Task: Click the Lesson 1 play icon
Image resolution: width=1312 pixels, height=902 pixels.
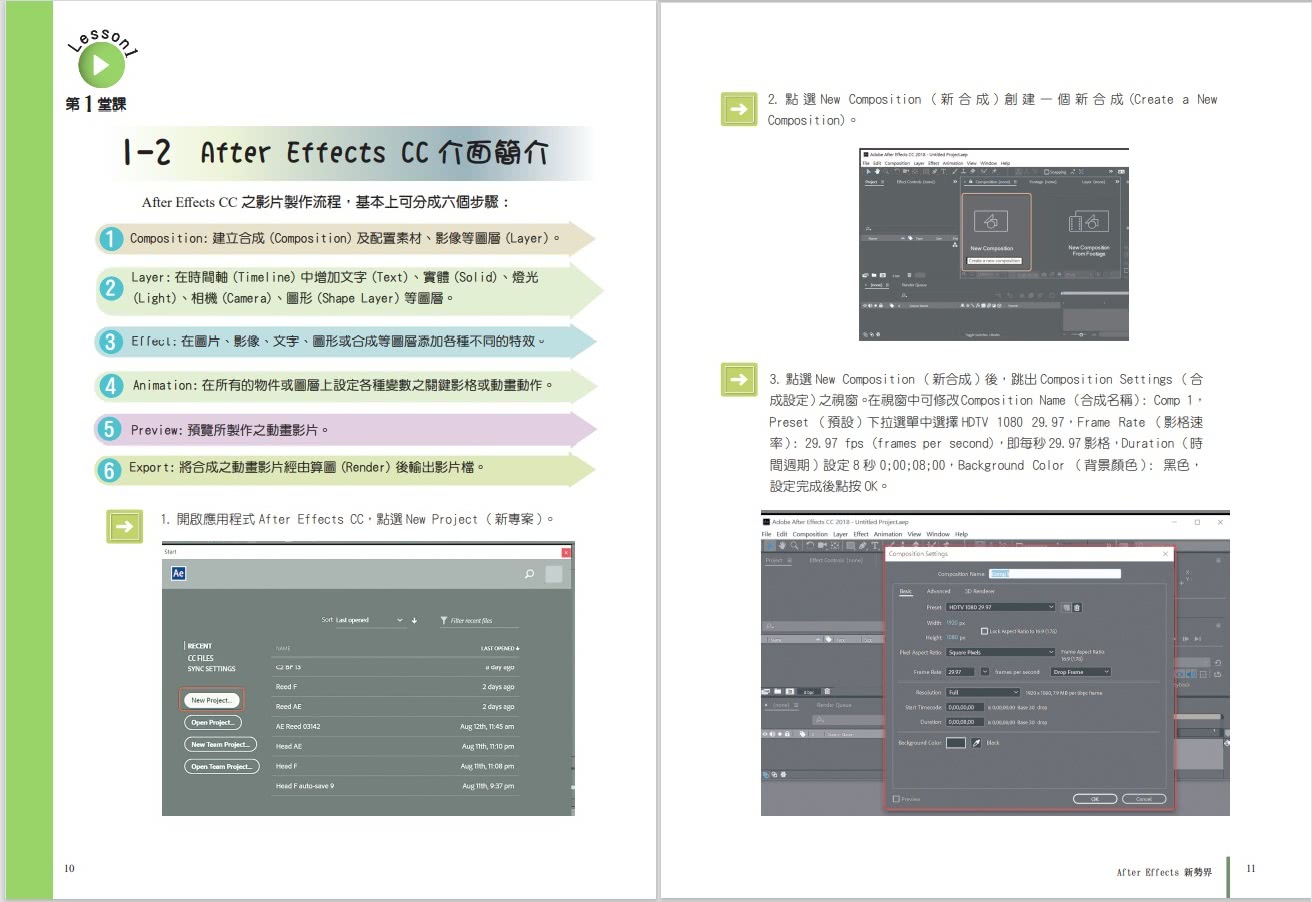Action: coord(101,66)
